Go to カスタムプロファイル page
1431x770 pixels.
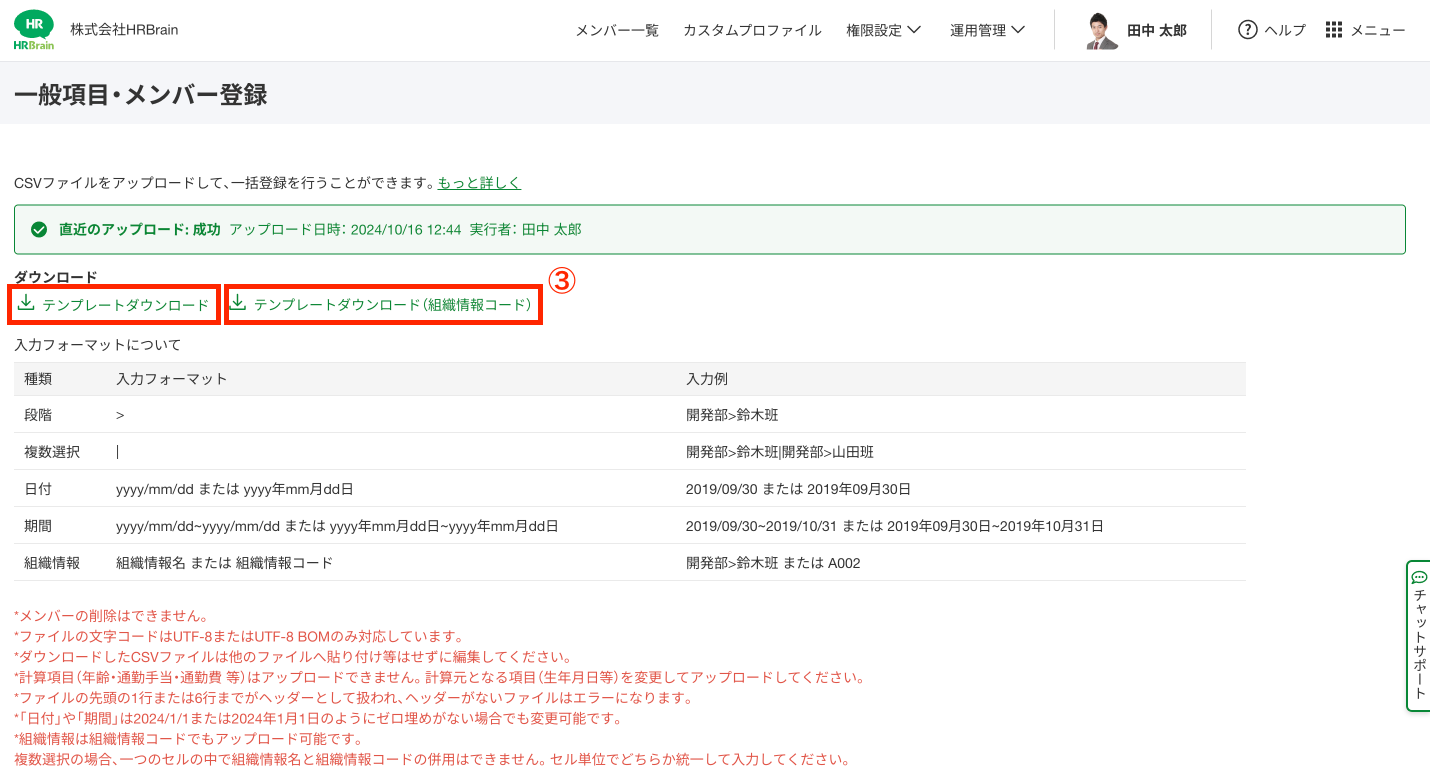coord(752,31)
